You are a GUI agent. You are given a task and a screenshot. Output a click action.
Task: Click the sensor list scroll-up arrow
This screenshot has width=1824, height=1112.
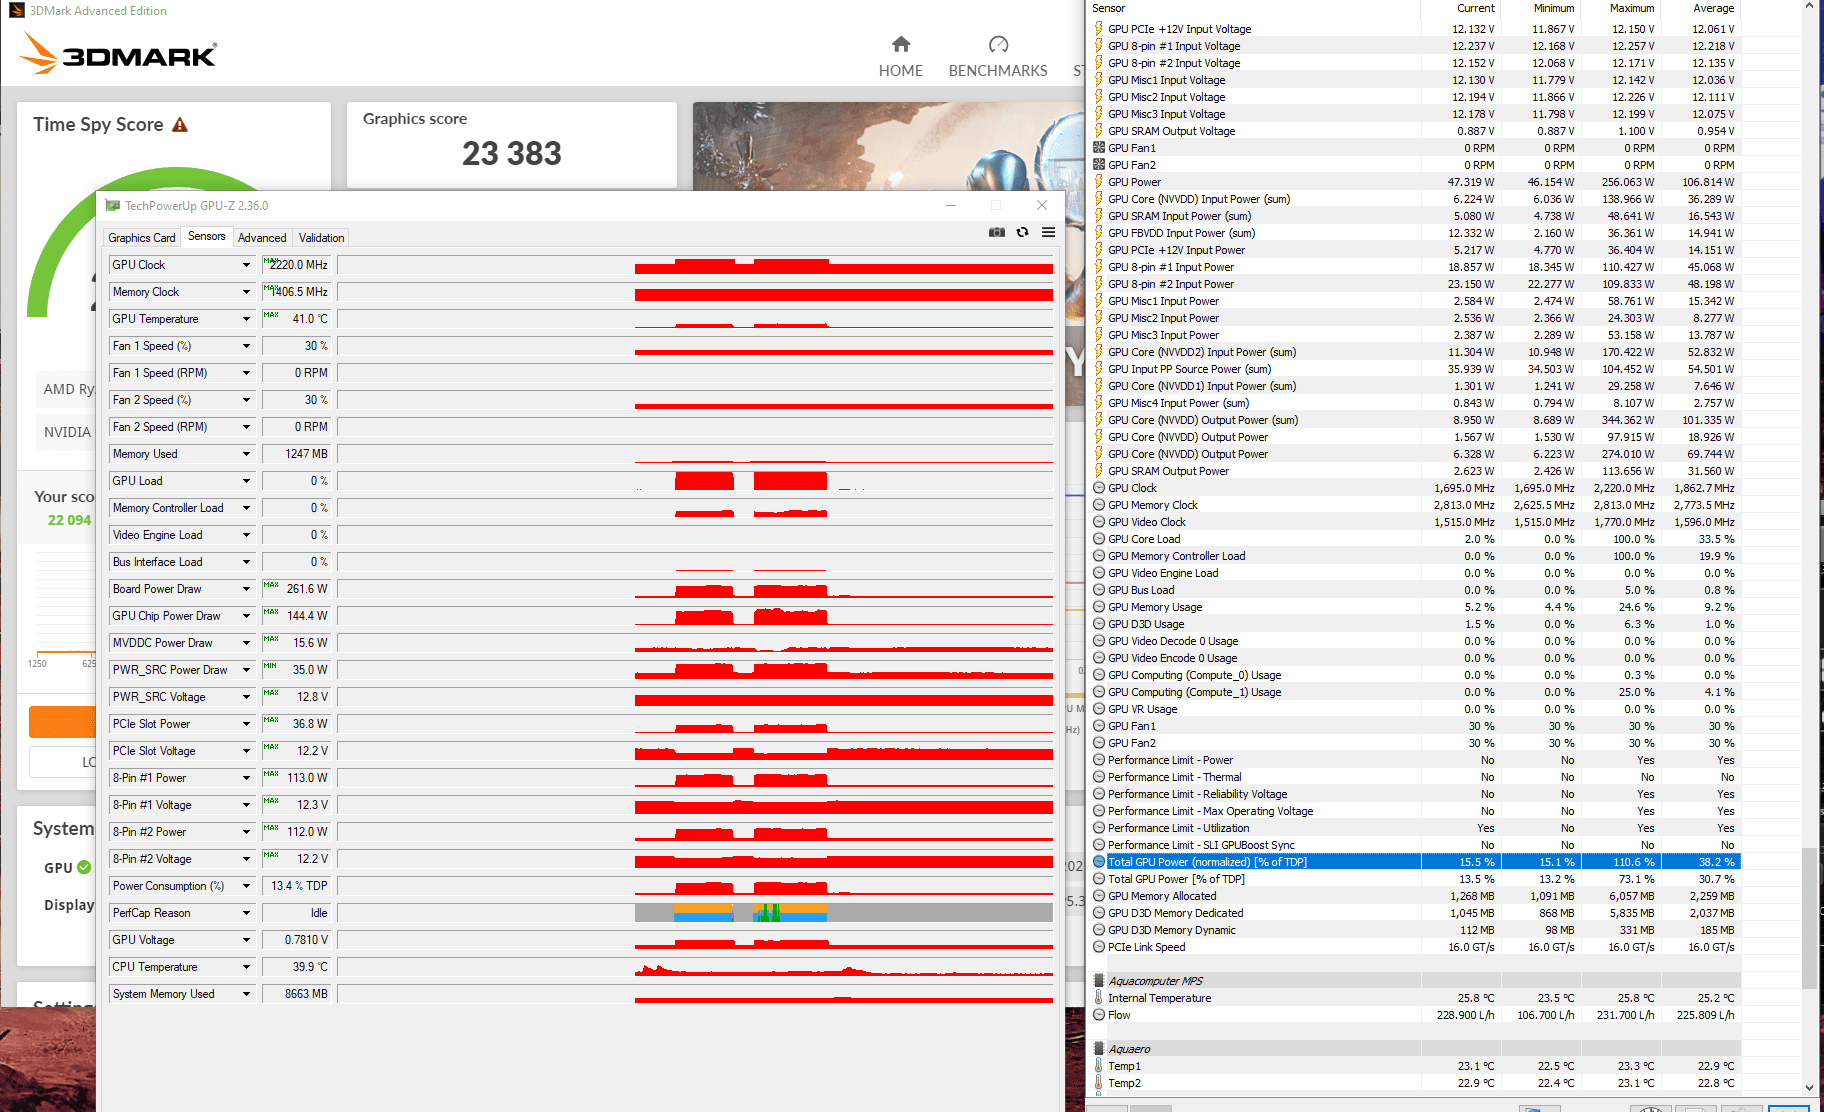(1809, 7)
